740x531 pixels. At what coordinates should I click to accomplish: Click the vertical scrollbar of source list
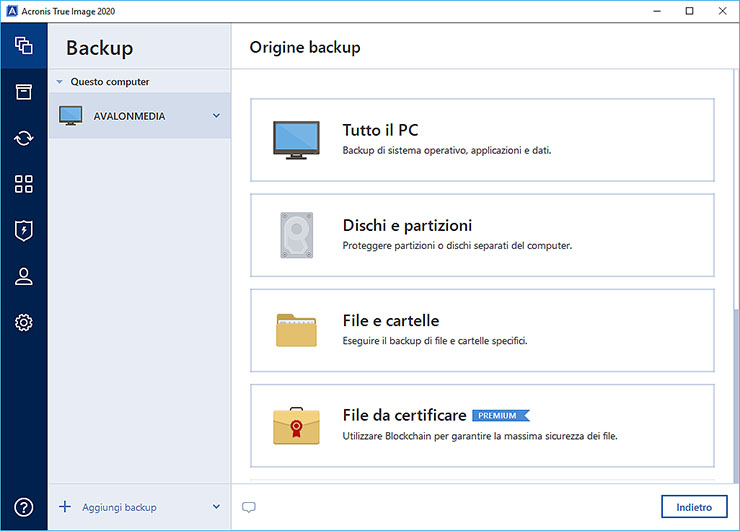click(x=735, y=390)
